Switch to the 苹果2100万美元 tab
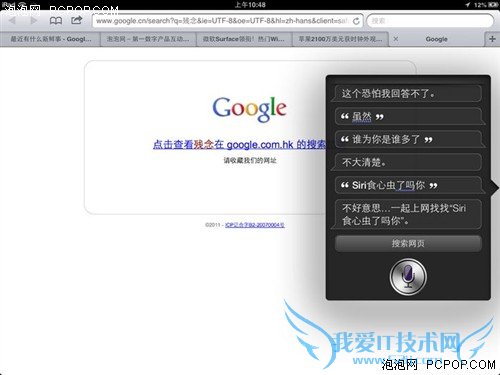This screenshot has width=500, height=375. pyautogui.click(x=340, y=39)
